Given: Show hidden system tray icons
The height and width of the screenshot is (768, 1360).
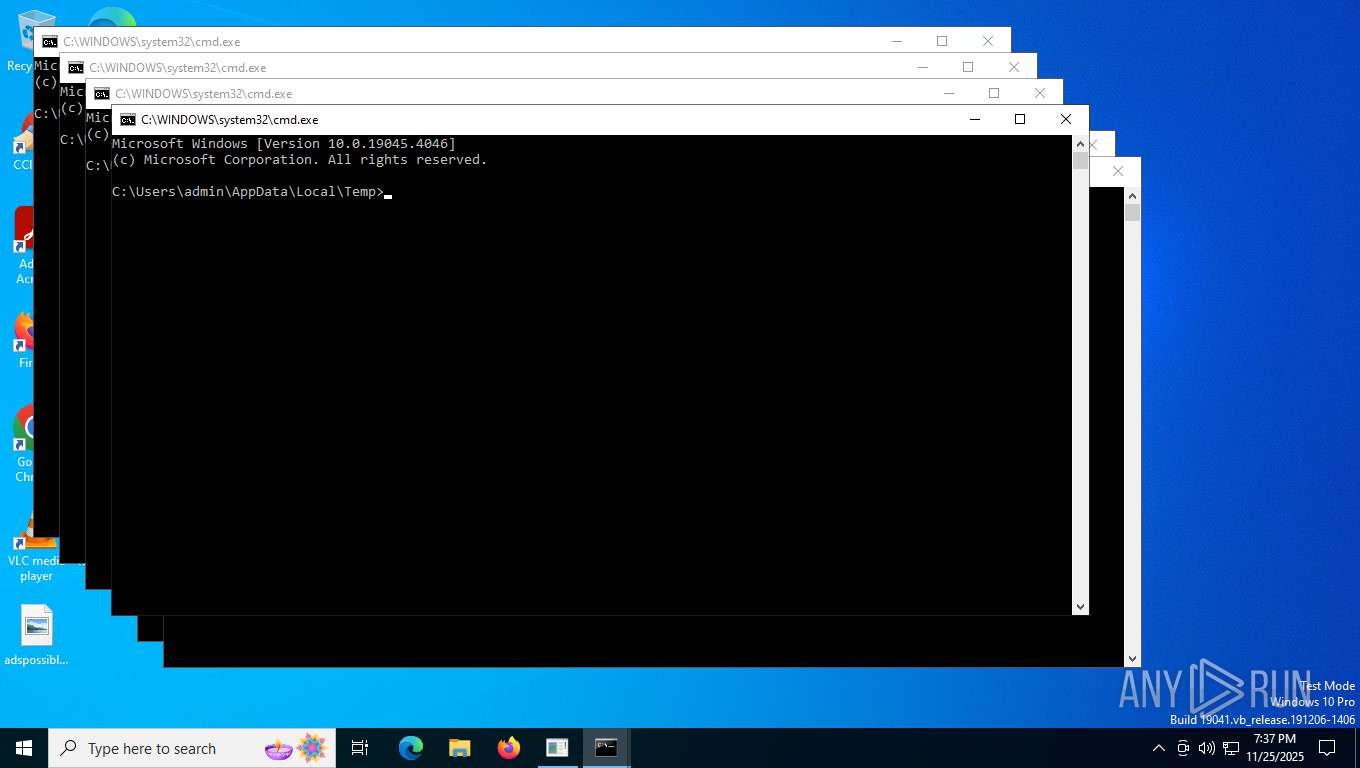Looking at the screenshot, I should (1159, 748).
